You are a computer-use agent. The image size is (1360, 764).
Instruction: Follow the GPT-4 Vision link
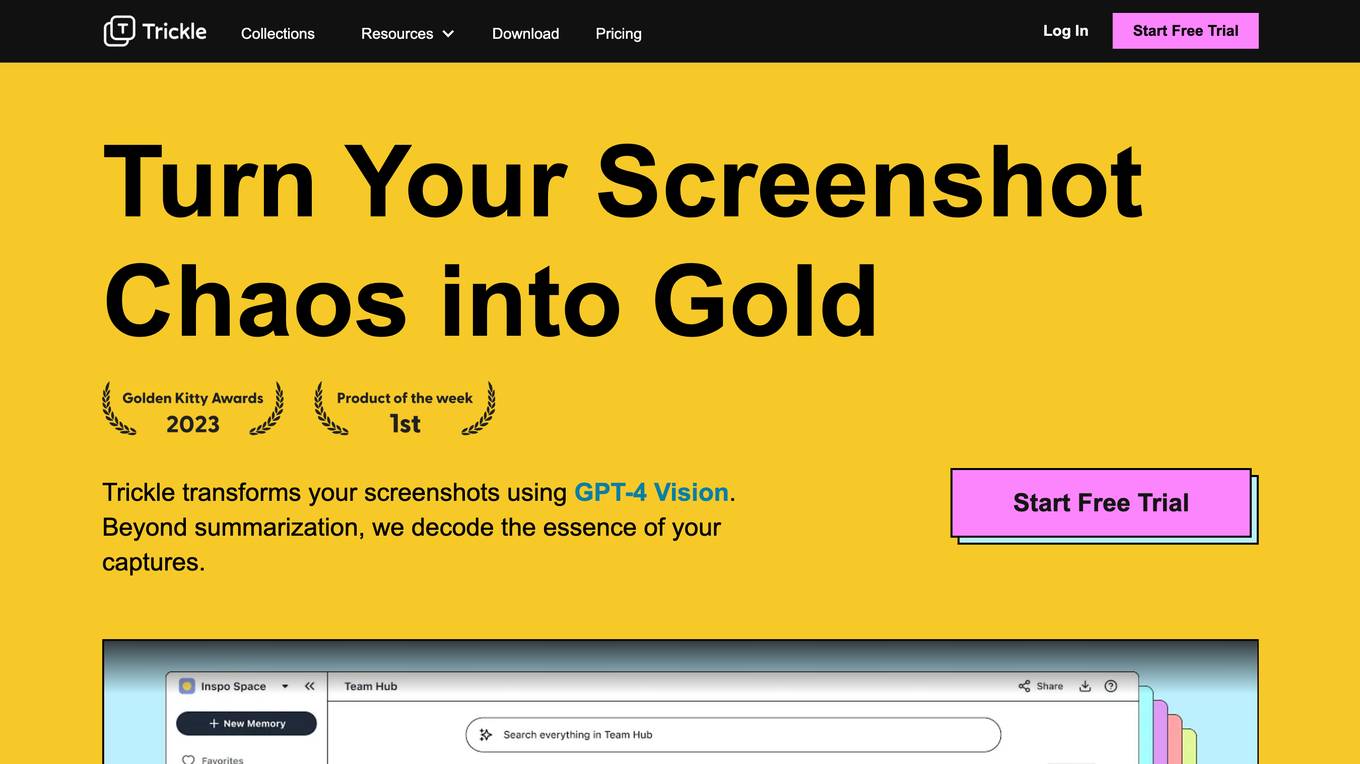(651, 492)
